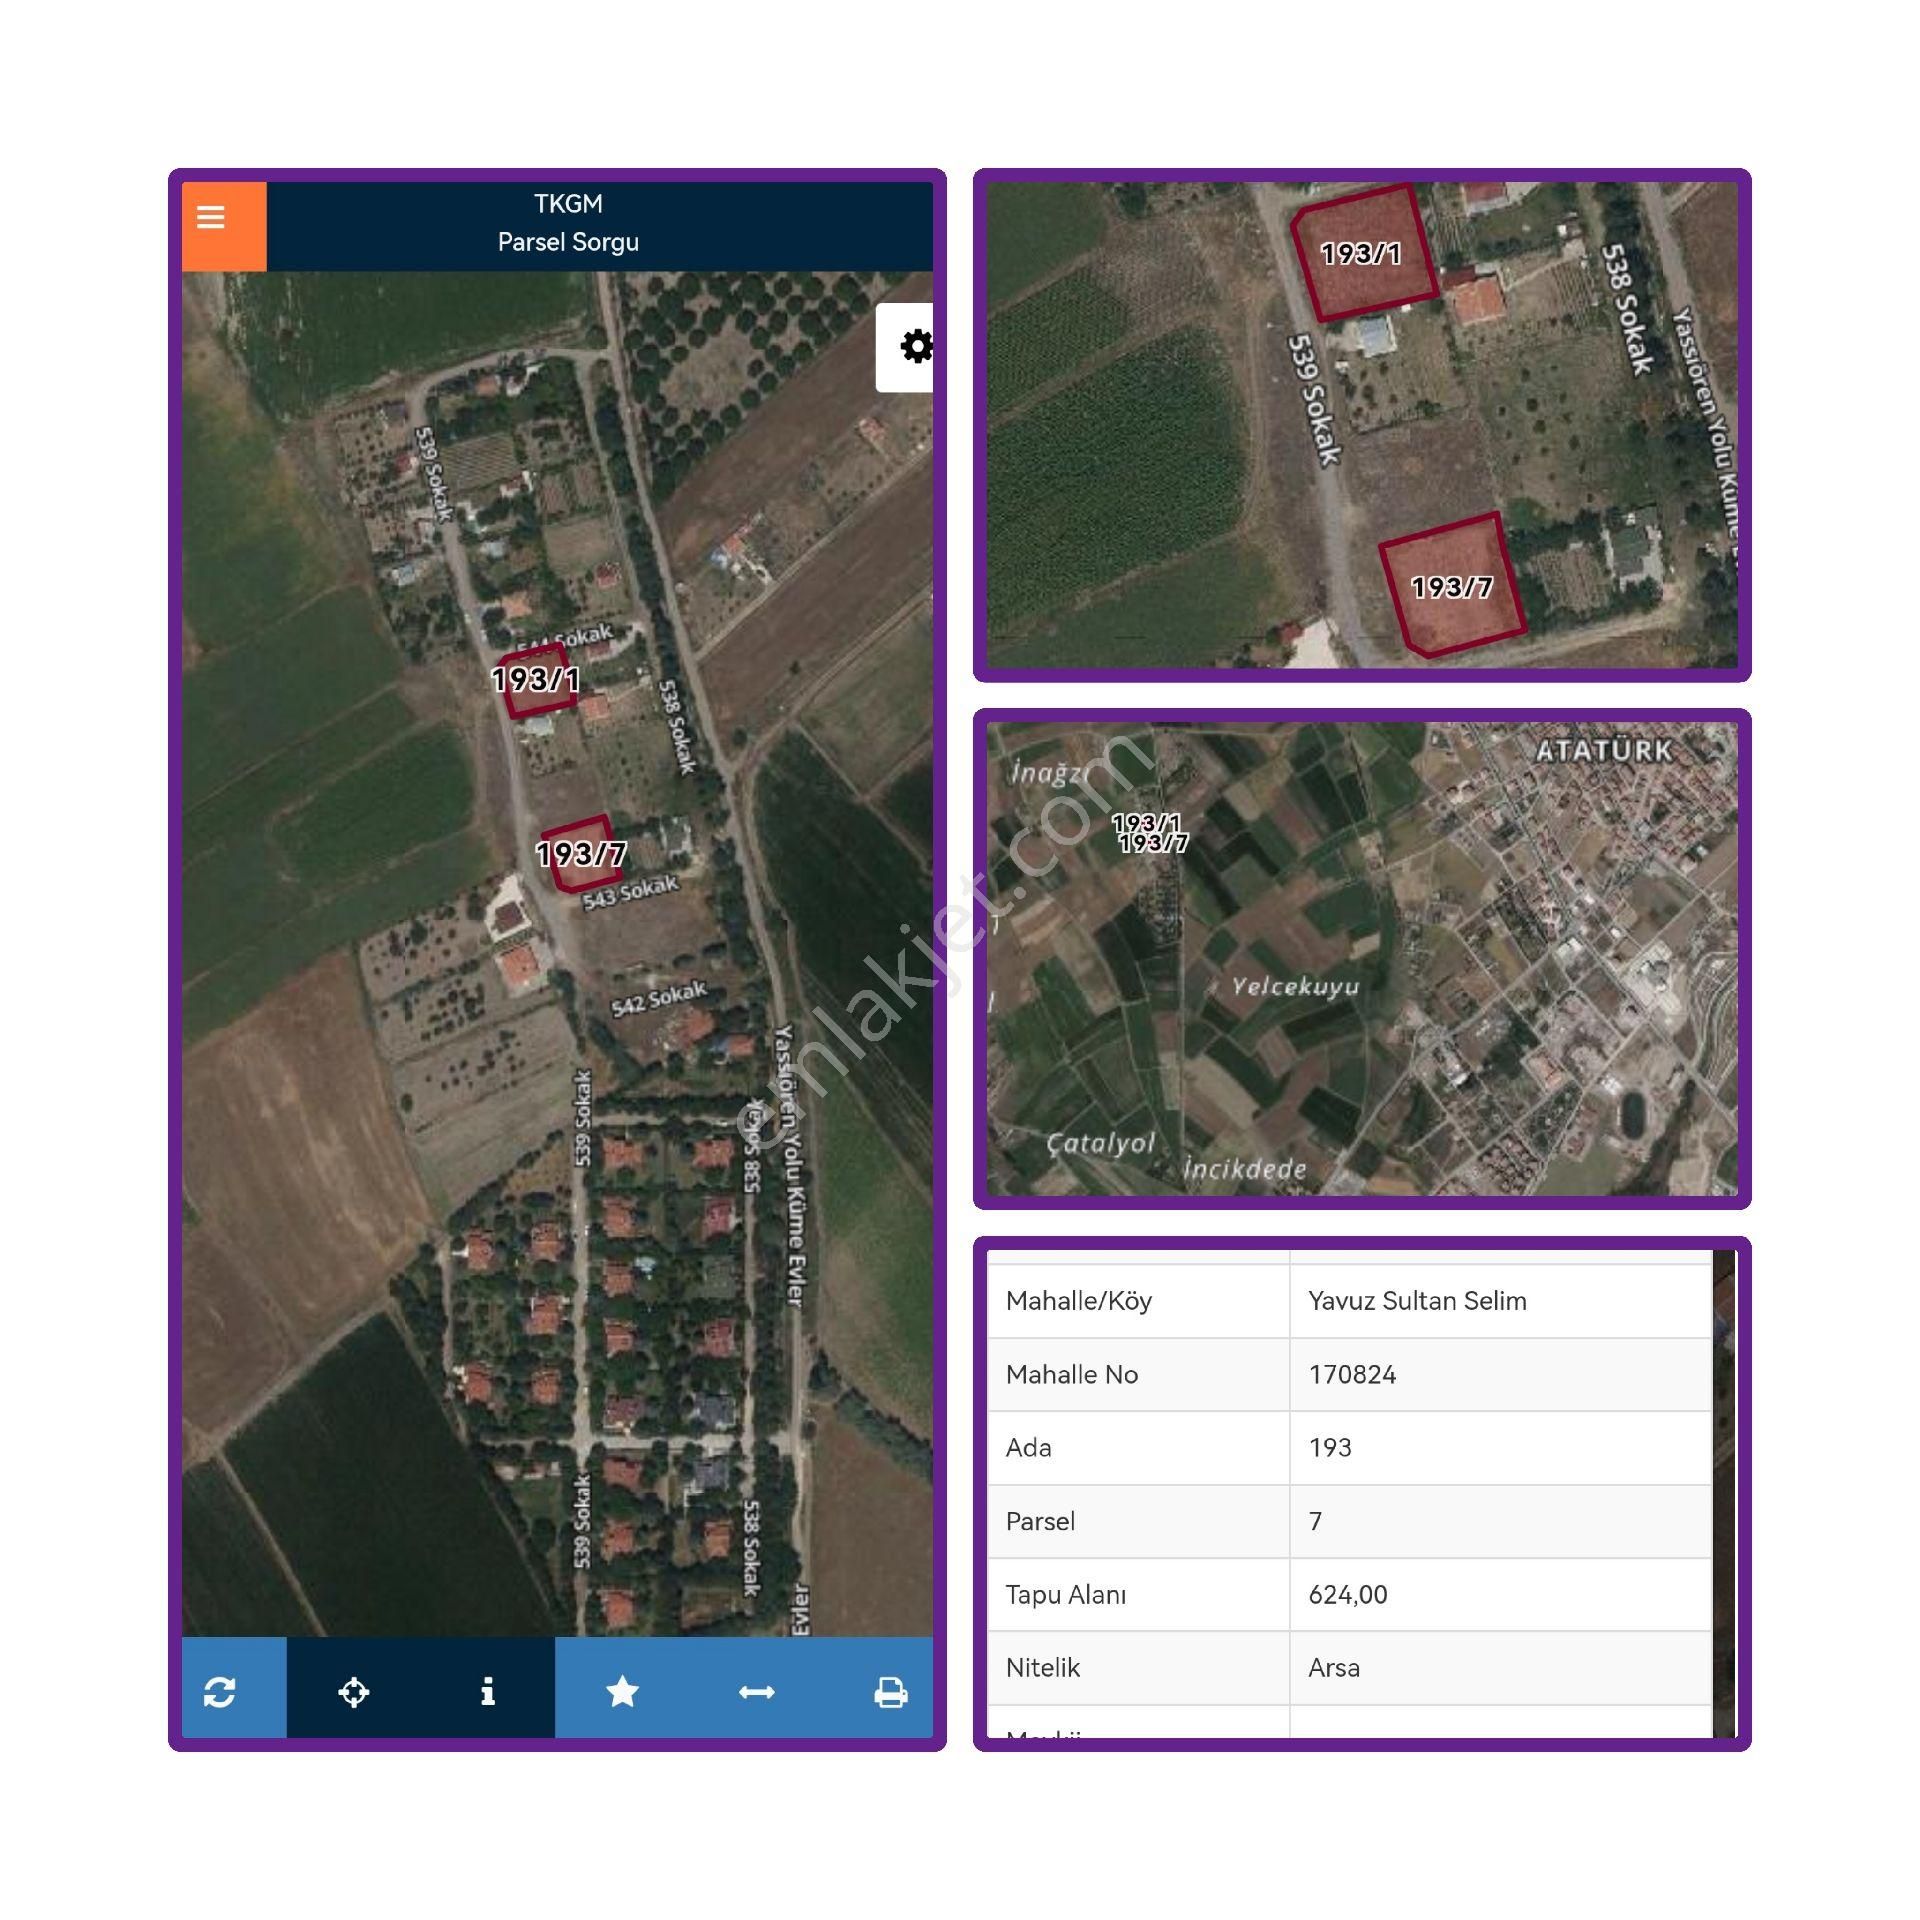The image size is (1920, 1920).
Task: Click the printer icon
Action: point(890,1692)
